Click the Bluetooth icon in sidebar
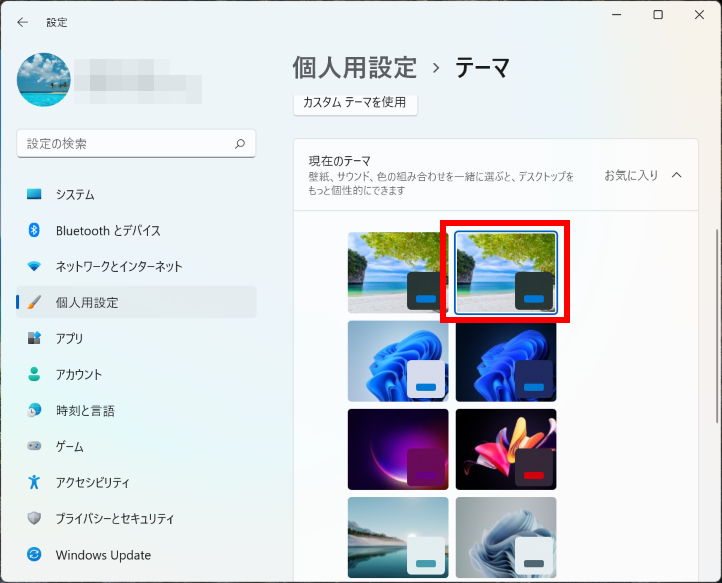This screenshot has height=583, width=722. pos(34,230)
